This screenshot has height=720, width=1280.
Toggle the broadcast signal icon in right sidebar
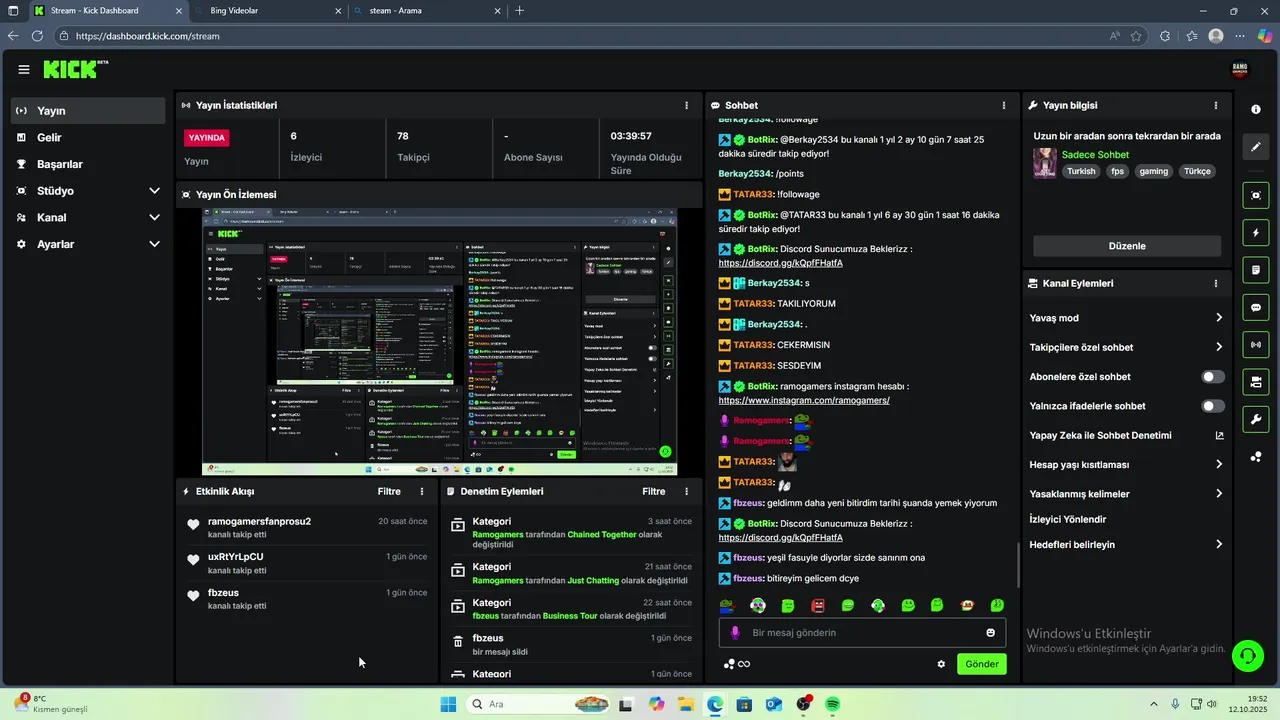point(1256,345)
